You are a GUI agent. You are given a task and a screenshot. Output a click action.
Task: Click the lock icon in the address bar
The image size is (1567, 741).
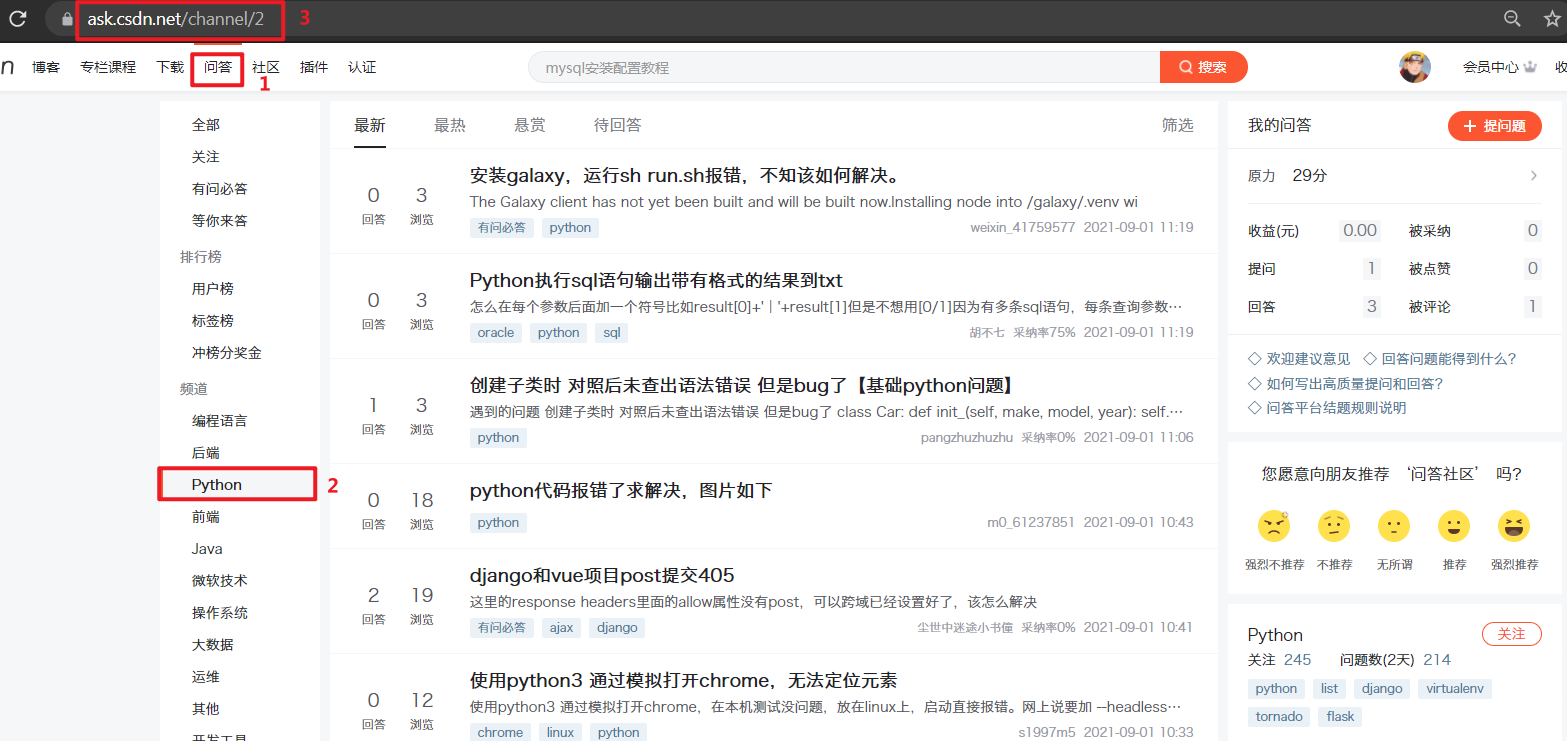(68, 19)
